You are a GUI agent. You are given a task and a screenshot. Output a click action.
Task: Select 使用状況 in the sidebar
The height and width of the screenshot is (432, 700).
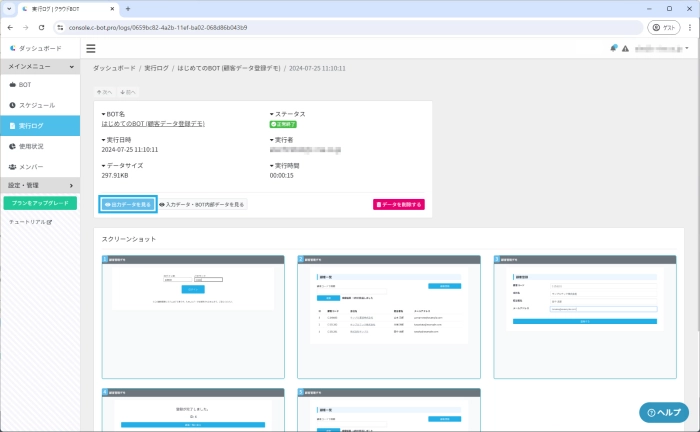click(x=33, y=146)
